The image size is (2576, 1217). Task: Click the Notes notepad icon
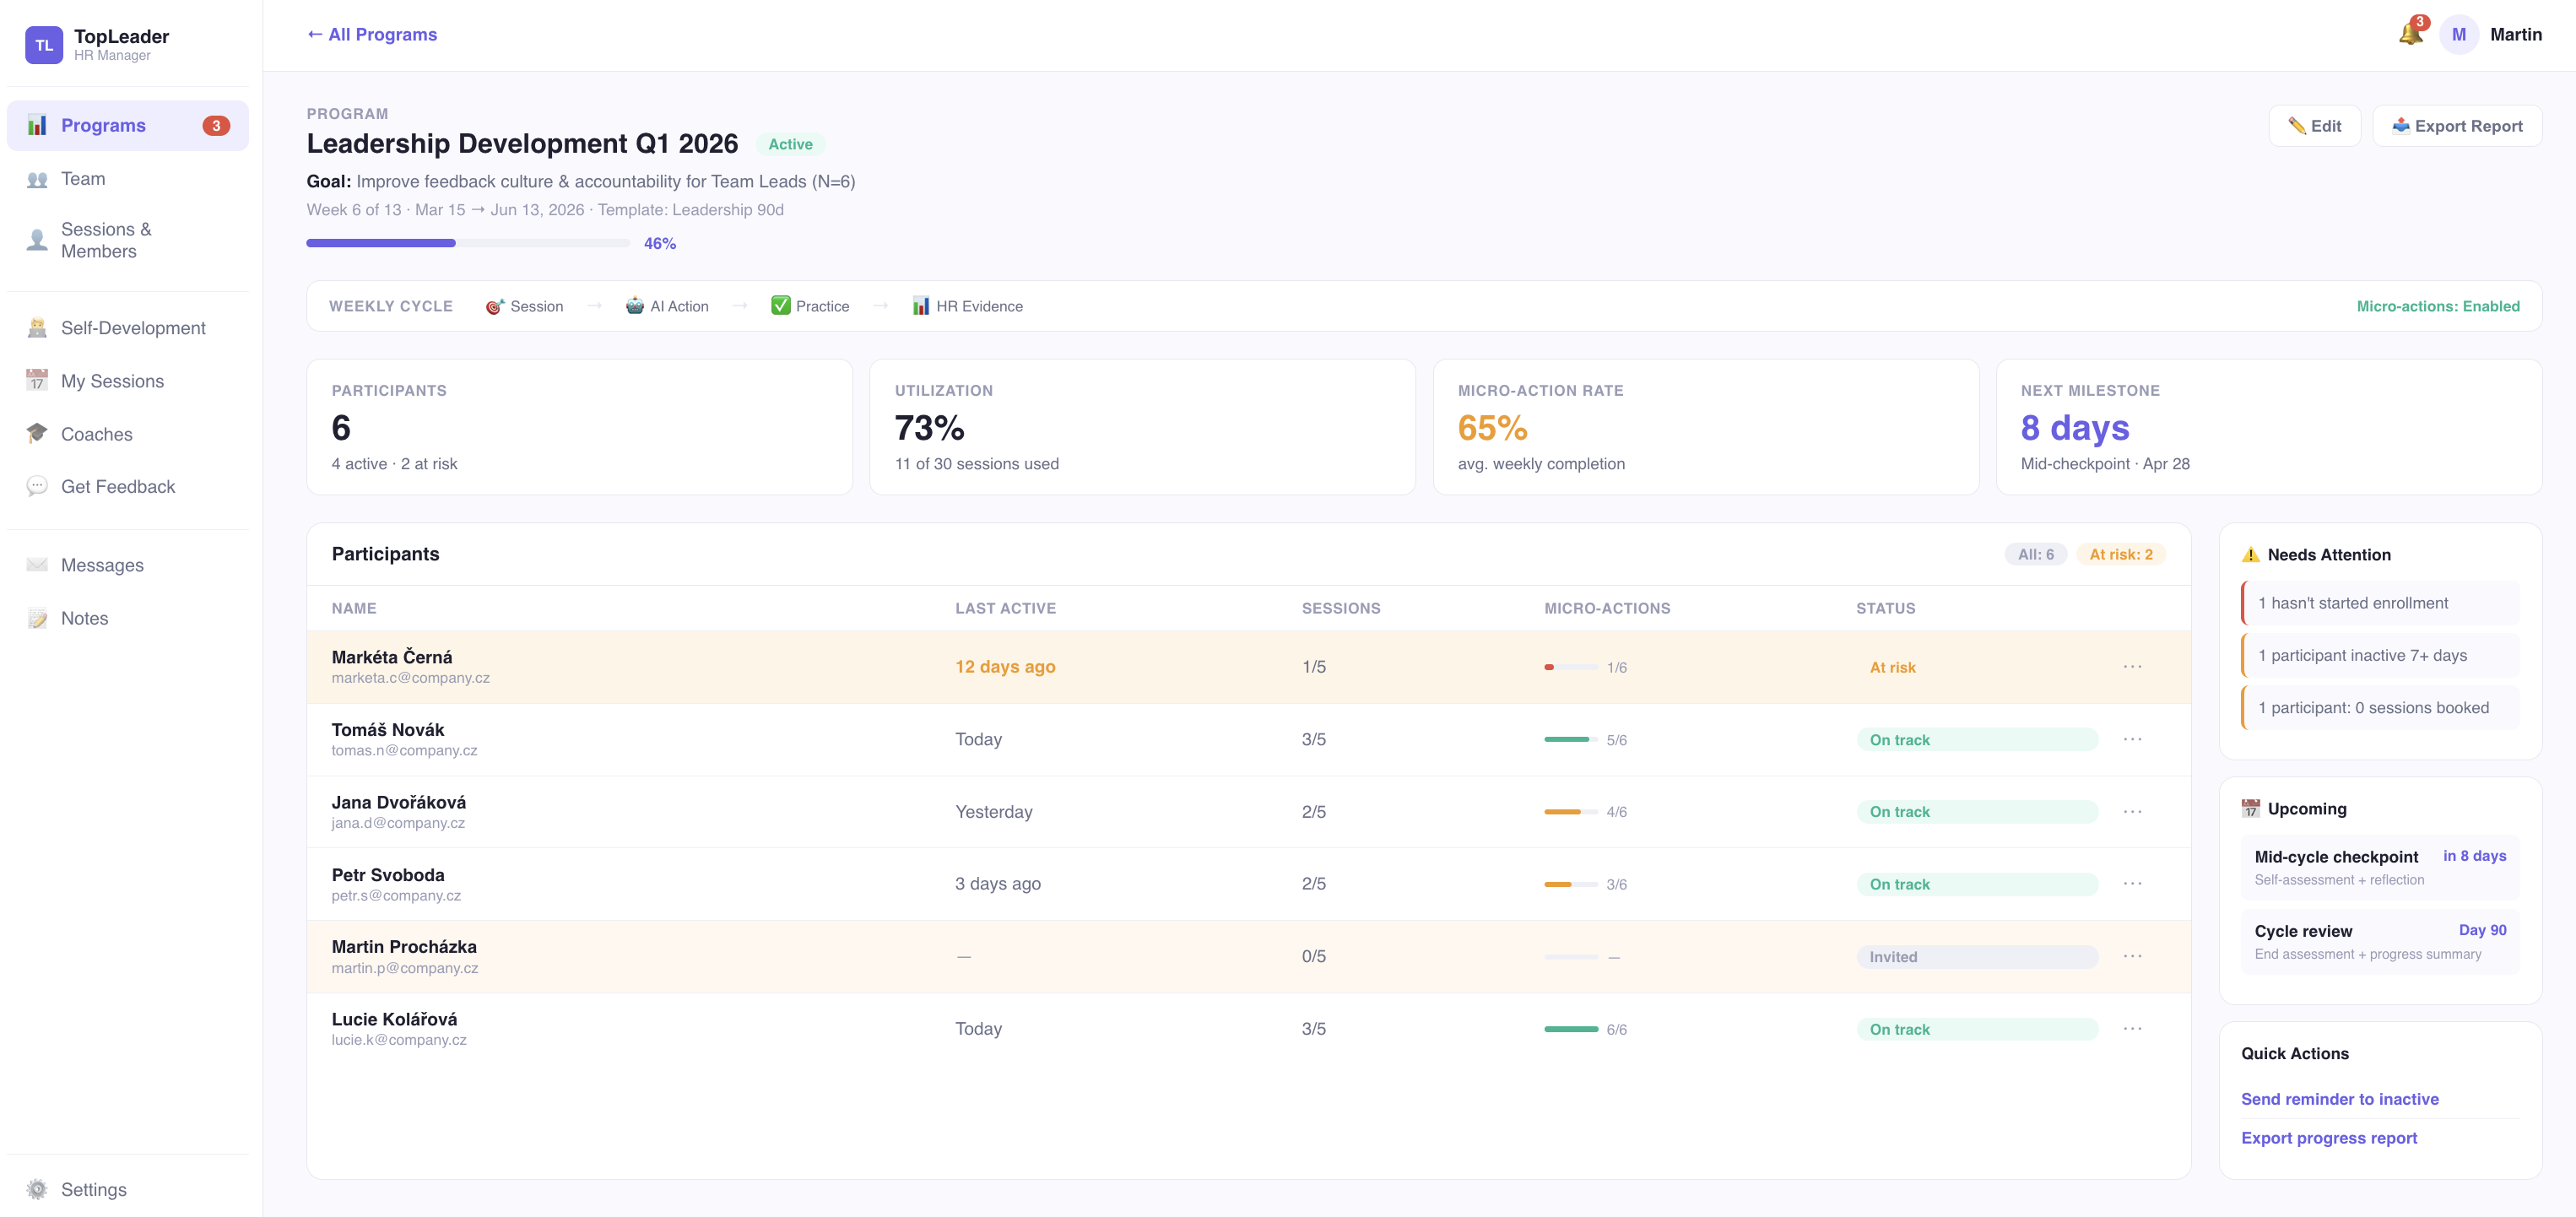(37, 618)
